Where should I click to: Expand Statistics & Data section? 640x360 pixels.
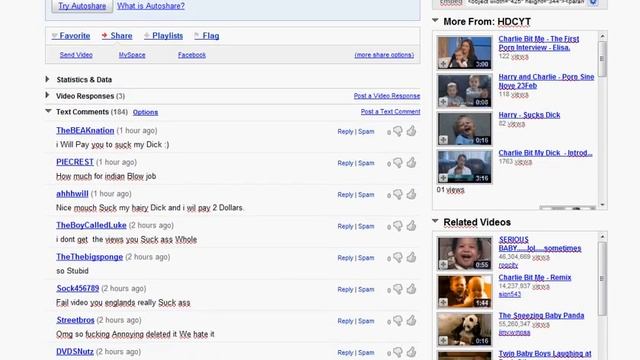[47, 79]
